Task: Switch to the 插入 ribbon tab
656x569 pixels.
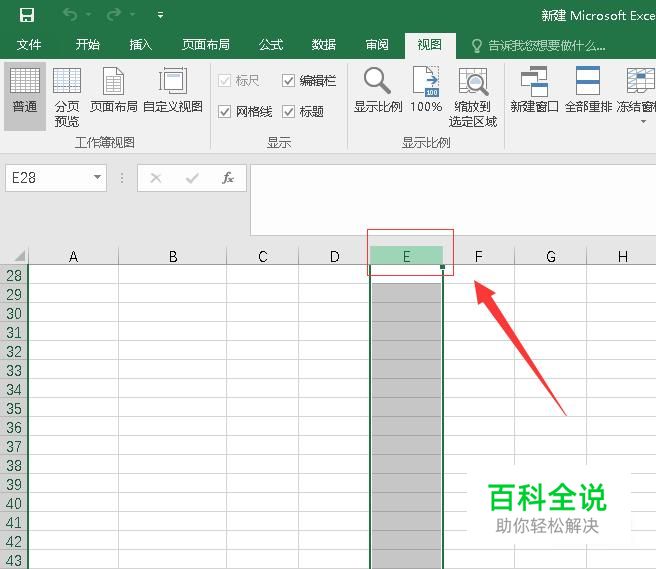Action: (141, 45)
